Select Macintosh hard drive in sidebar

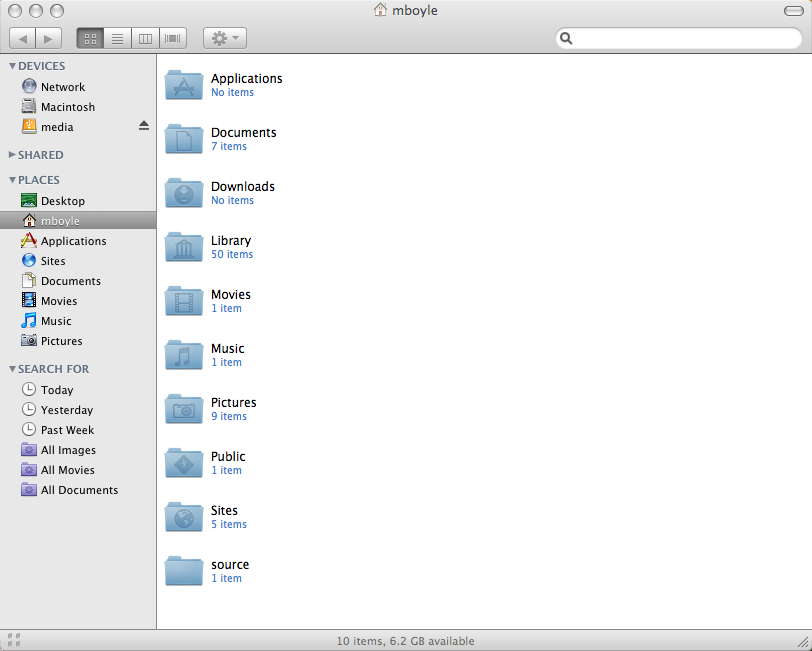78,107
